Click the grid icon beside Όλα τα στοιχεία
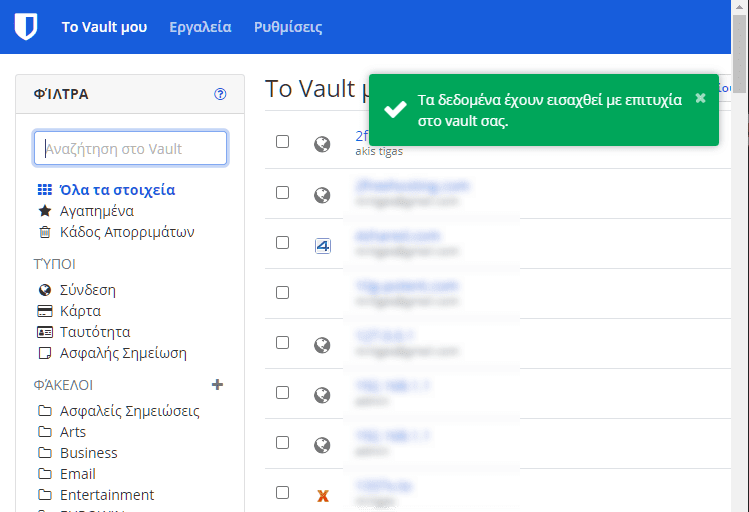 [45, 190]
